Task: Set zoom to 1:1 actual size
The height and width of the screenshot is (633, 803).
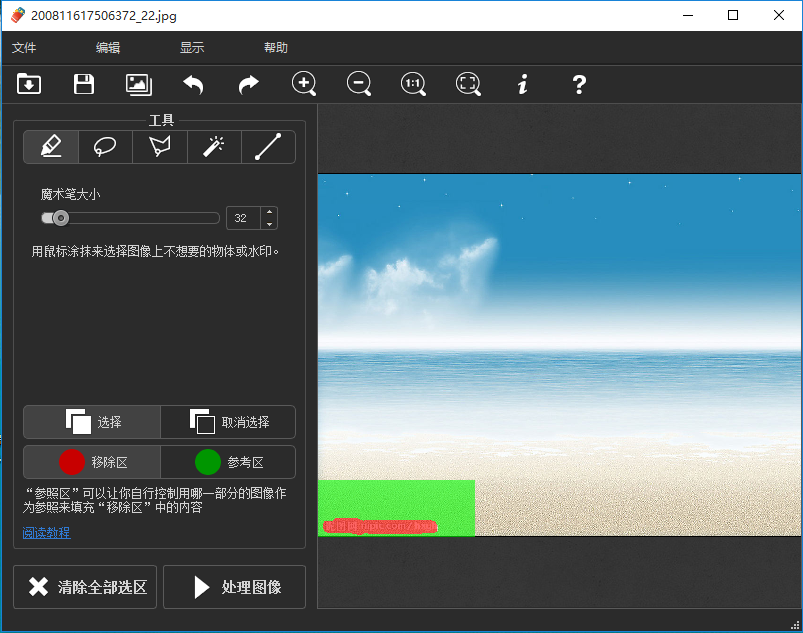Action: pyautogui.click(x=413, y=84)
